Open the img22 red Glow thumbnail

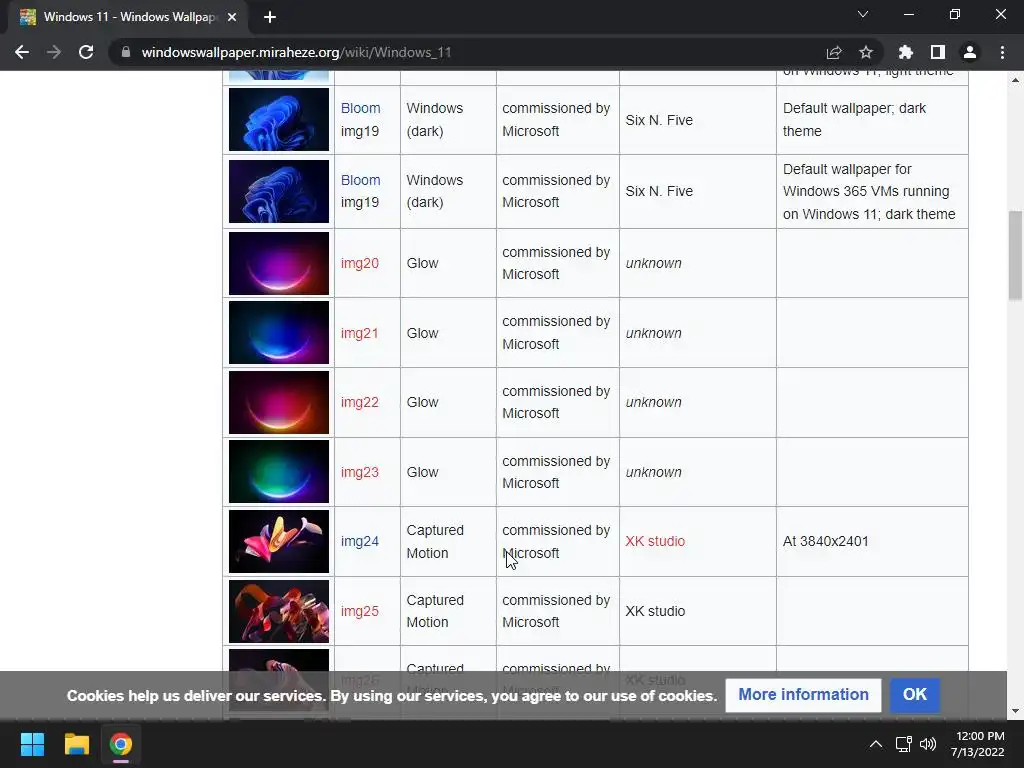click(x=279, y=402)
